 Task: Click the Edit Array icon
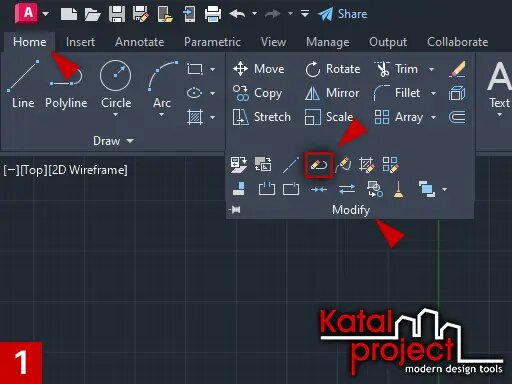tap(390, 165)
